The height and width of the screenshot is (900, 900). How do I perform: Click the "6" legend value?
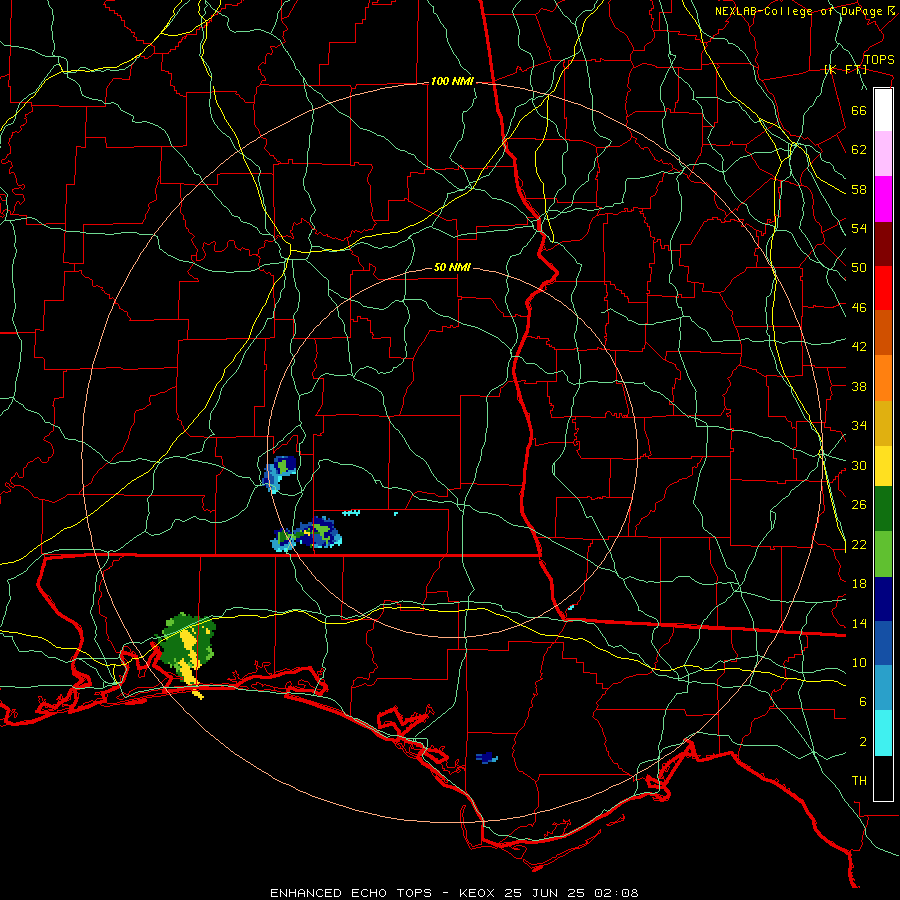863,701
